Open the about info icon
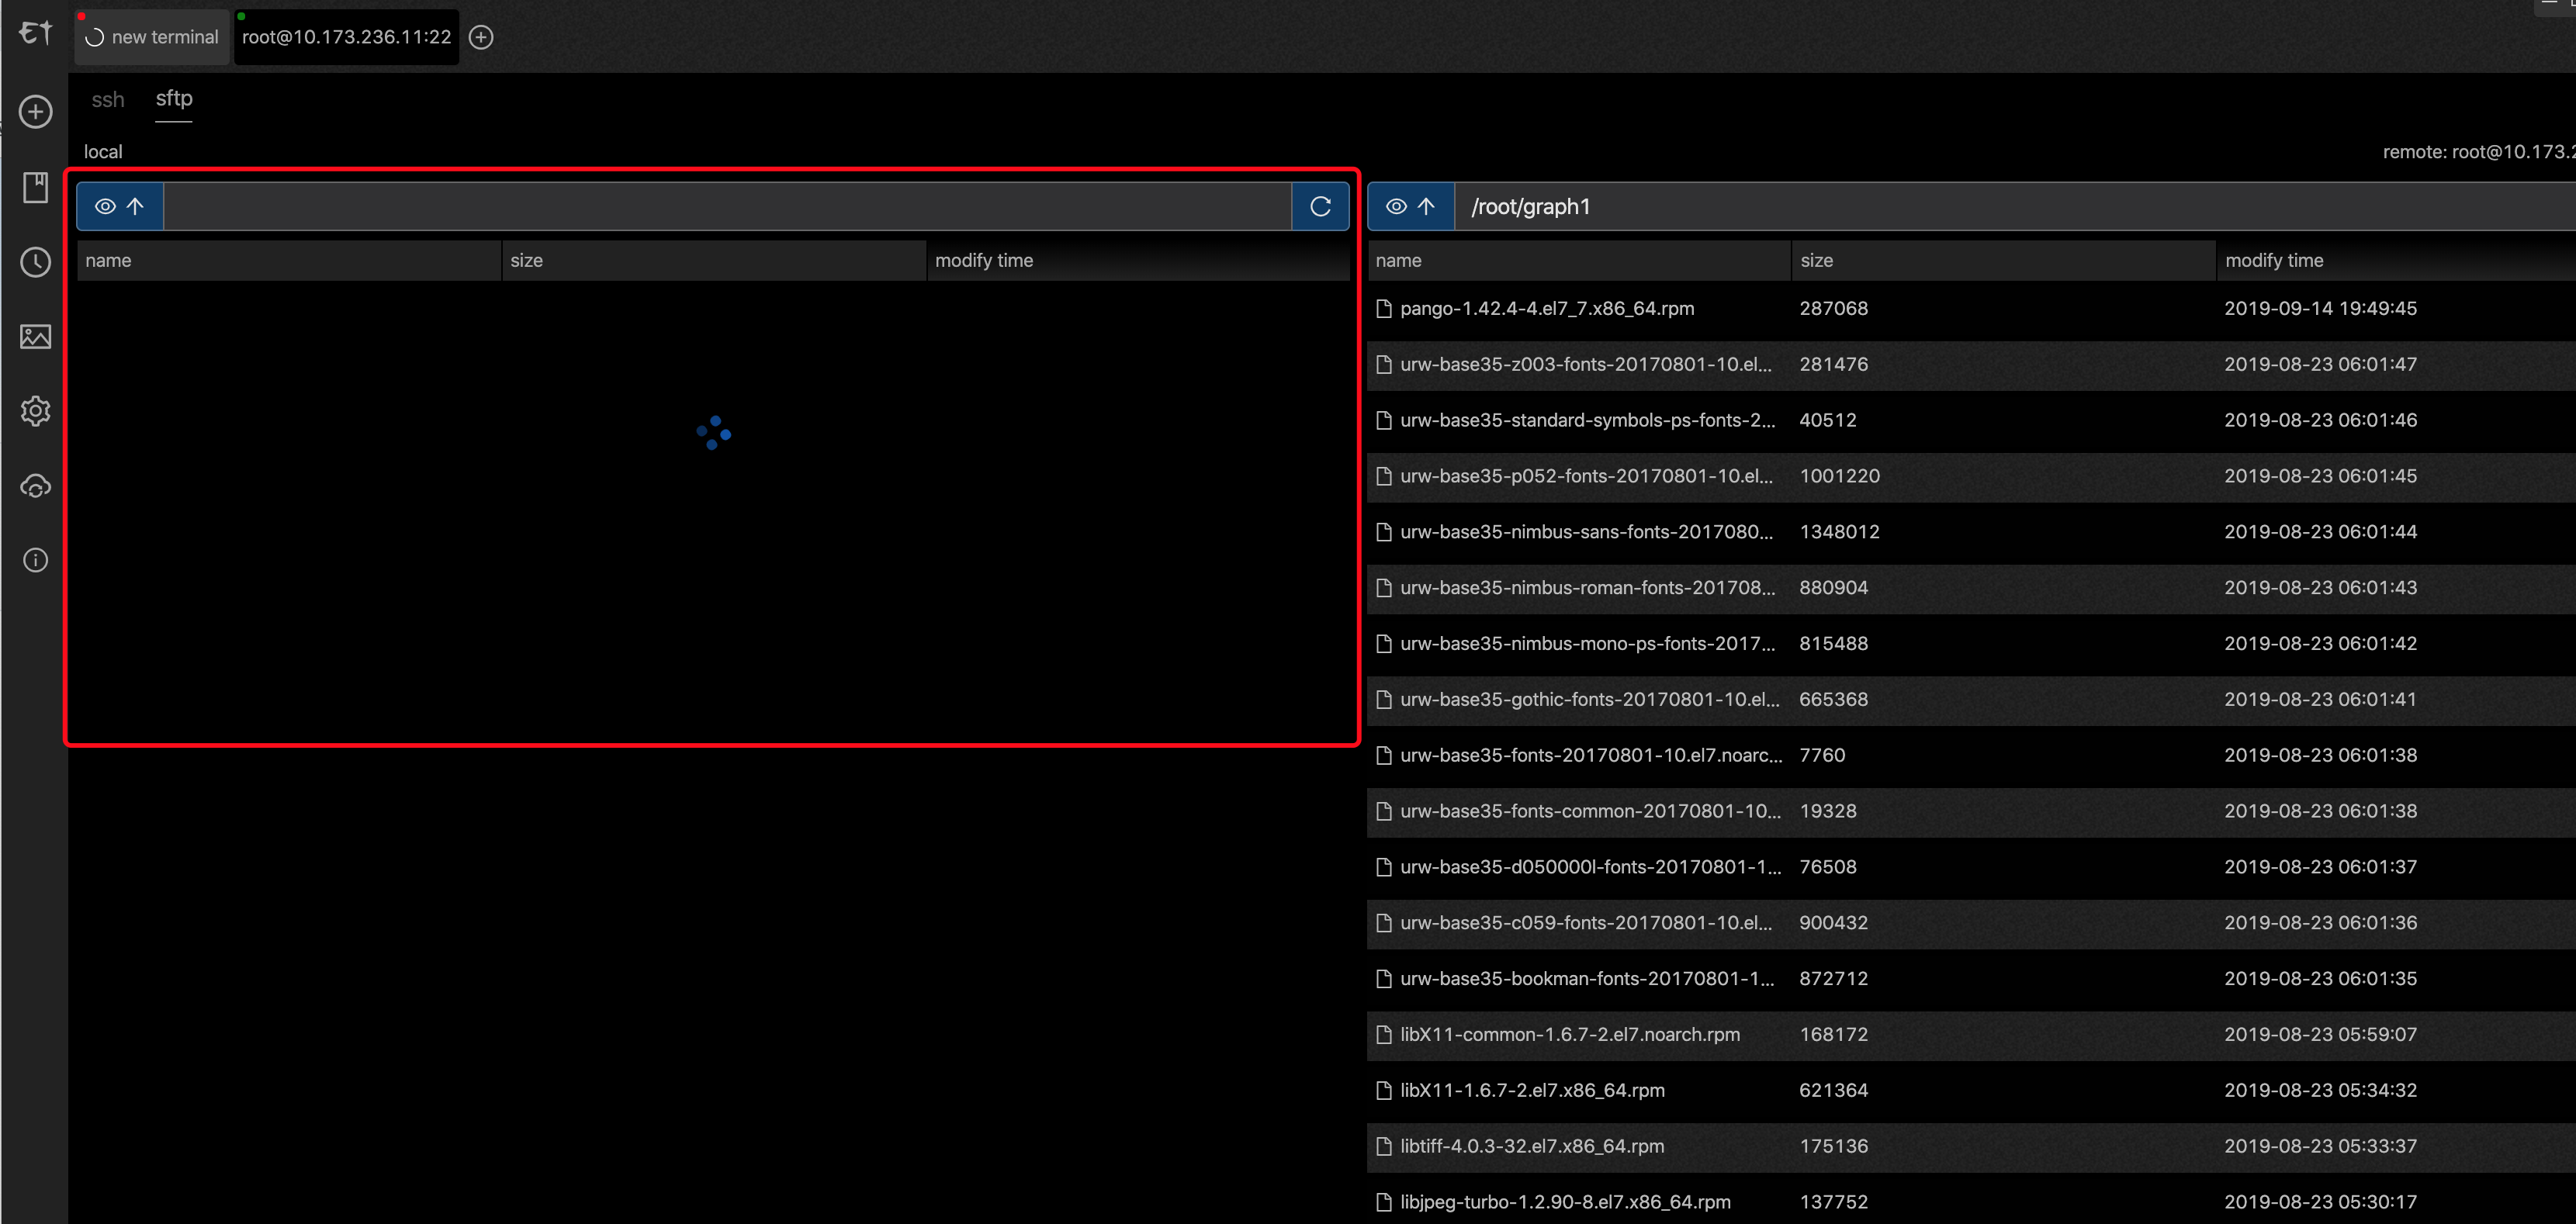Screen dimensions: 2576x1224 [x=36, y=560]
